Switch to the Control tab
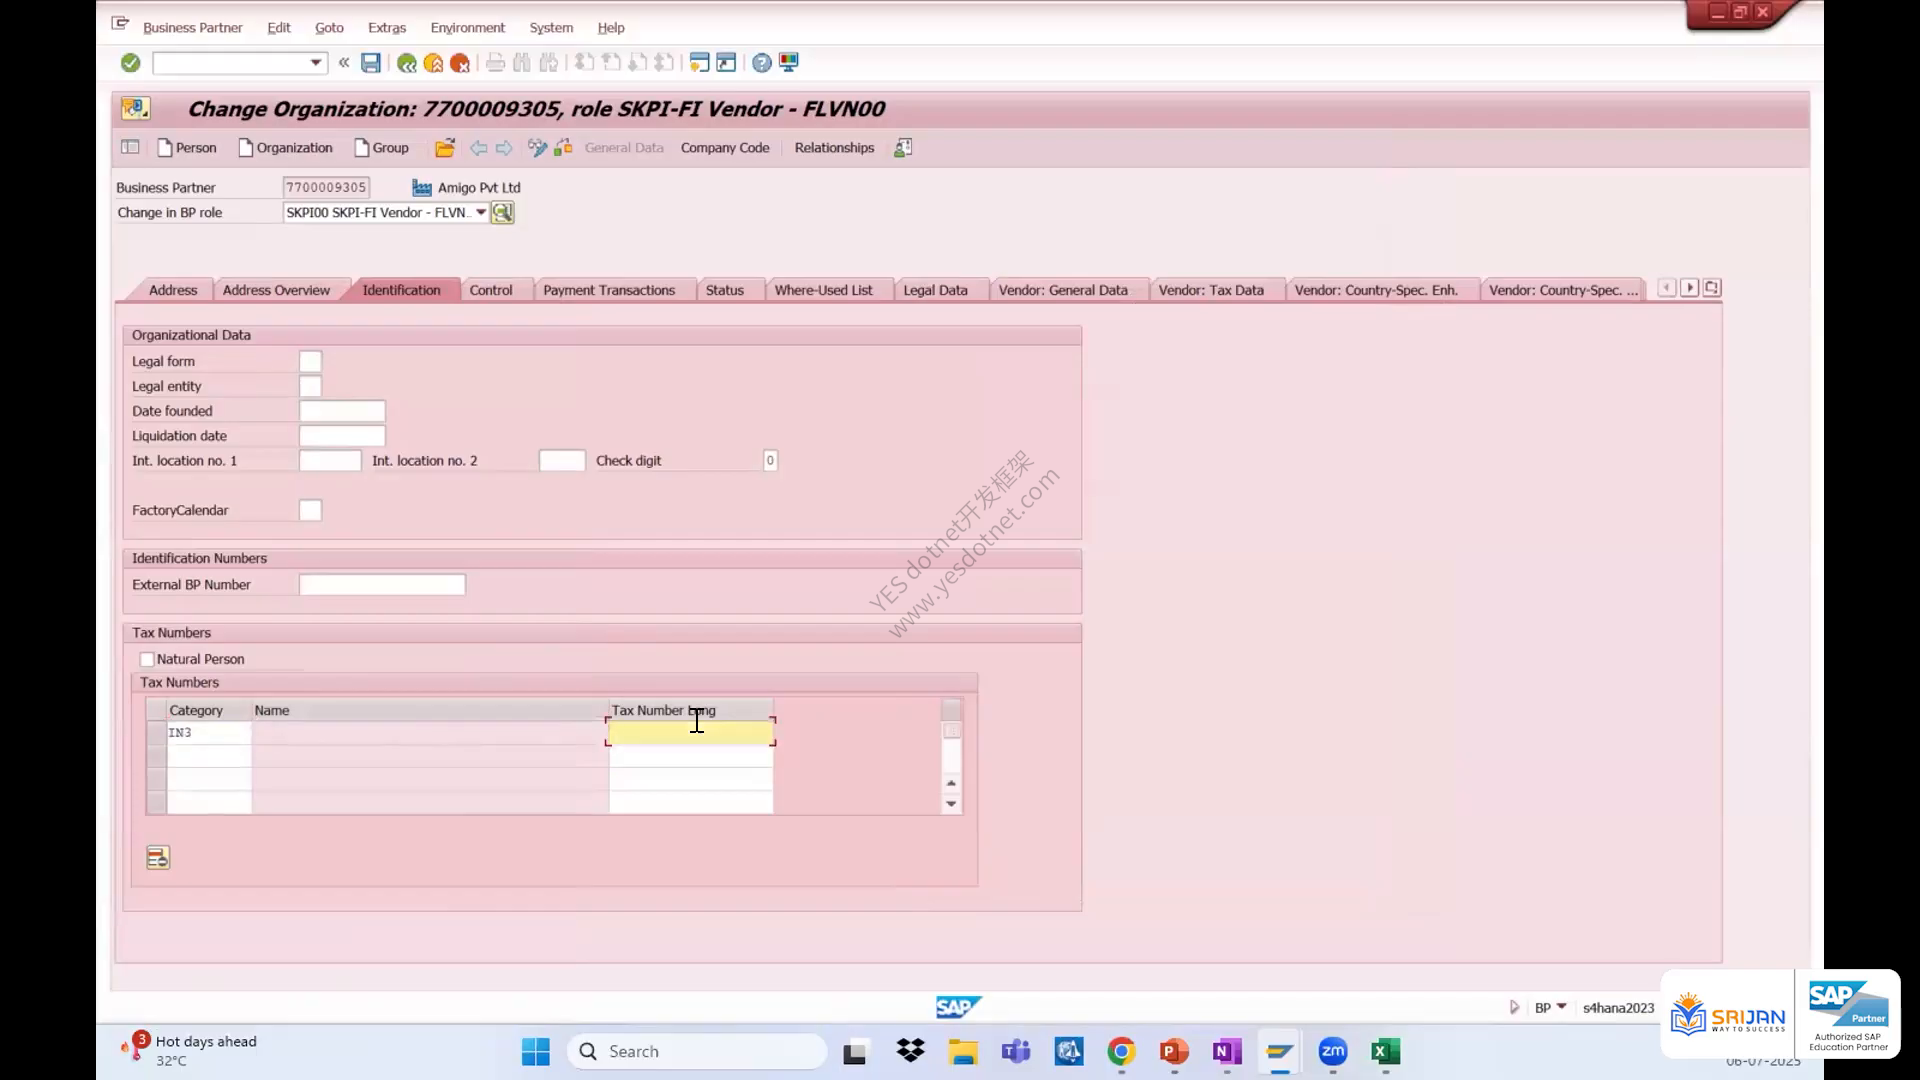The width and height of the screenshot is (1920, 1080). (x=491, y=290)
